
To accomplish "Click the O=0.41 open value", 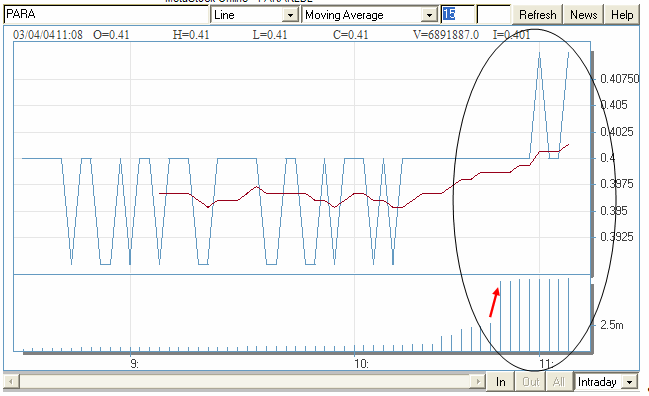I will click(x=111, y=35).
